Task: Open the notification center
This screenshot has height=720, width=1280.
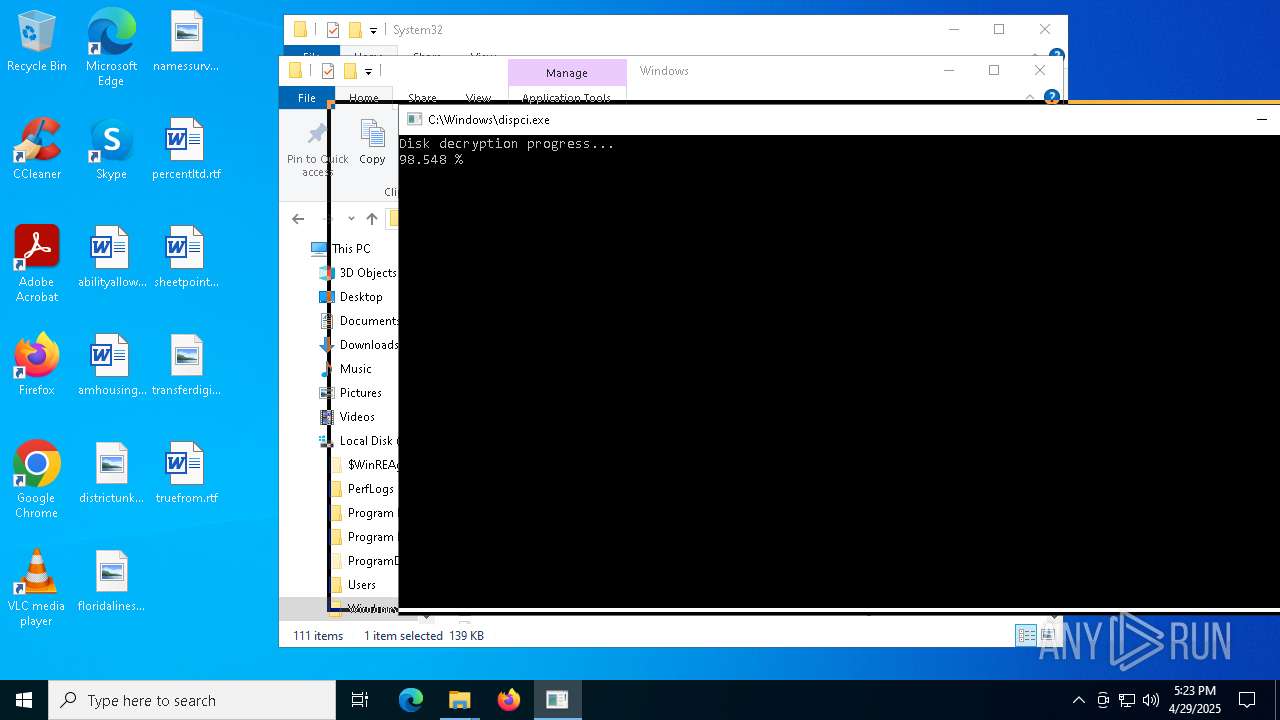Action: pyautogui.click(x=1247, y=700)
